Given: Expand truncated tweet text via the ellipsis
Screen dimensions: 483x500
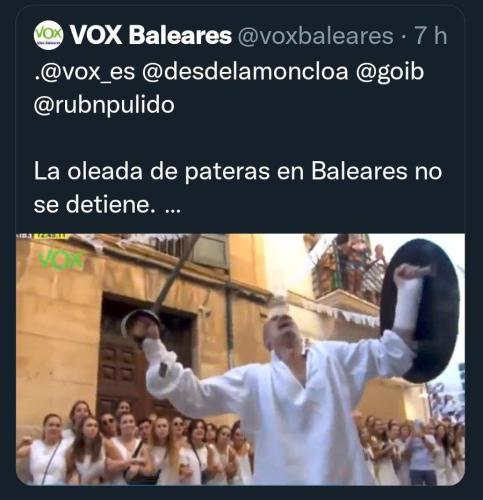Looking at the screenshot, I should 173,209.
